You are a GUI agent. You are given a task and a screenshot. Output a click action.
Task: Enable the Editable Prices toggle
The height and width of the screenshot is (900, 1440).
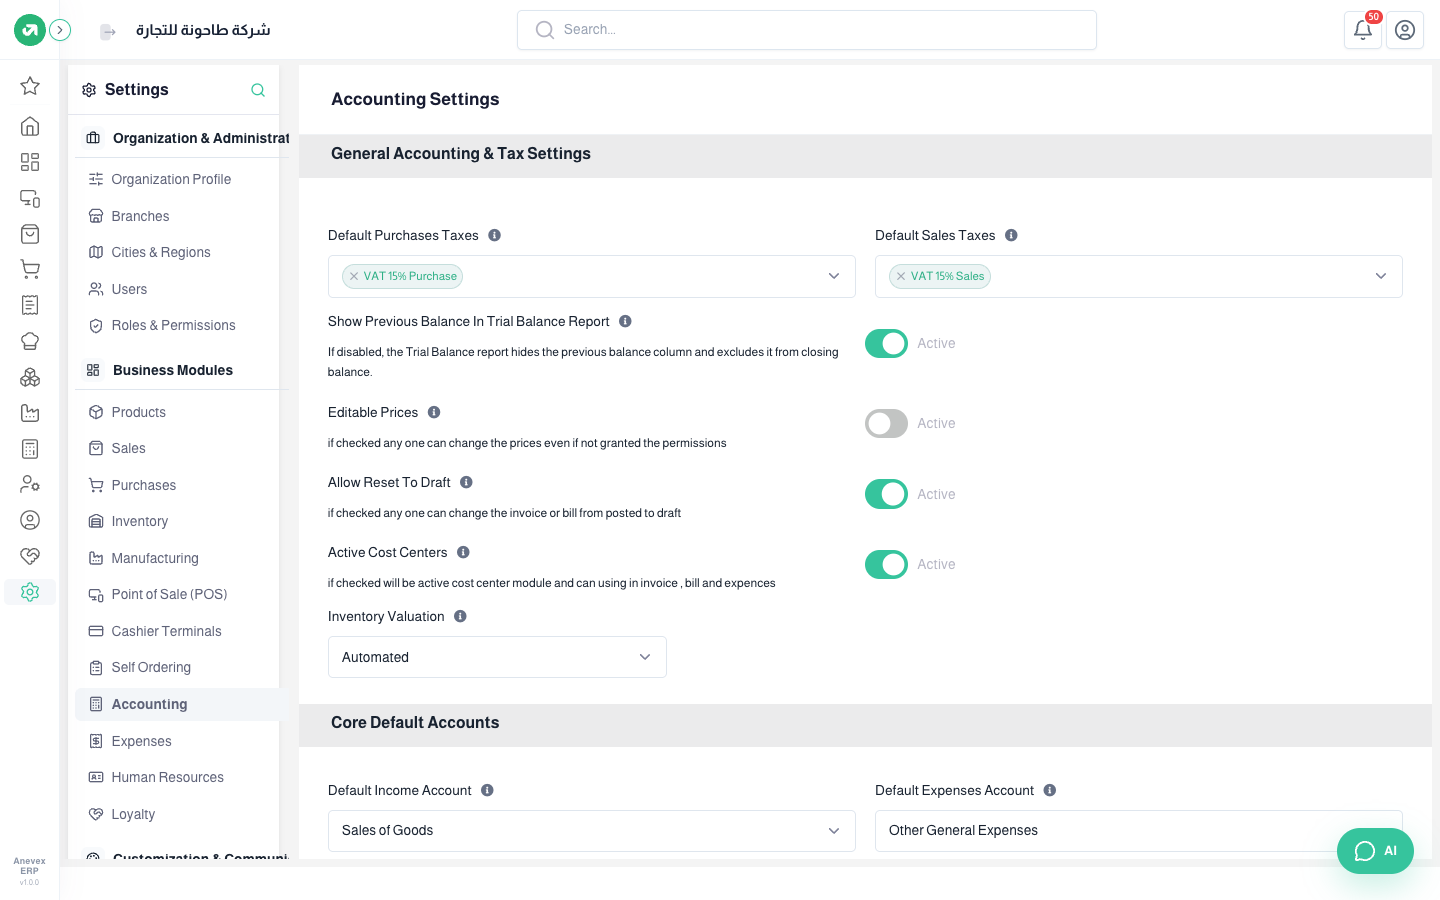886,423
